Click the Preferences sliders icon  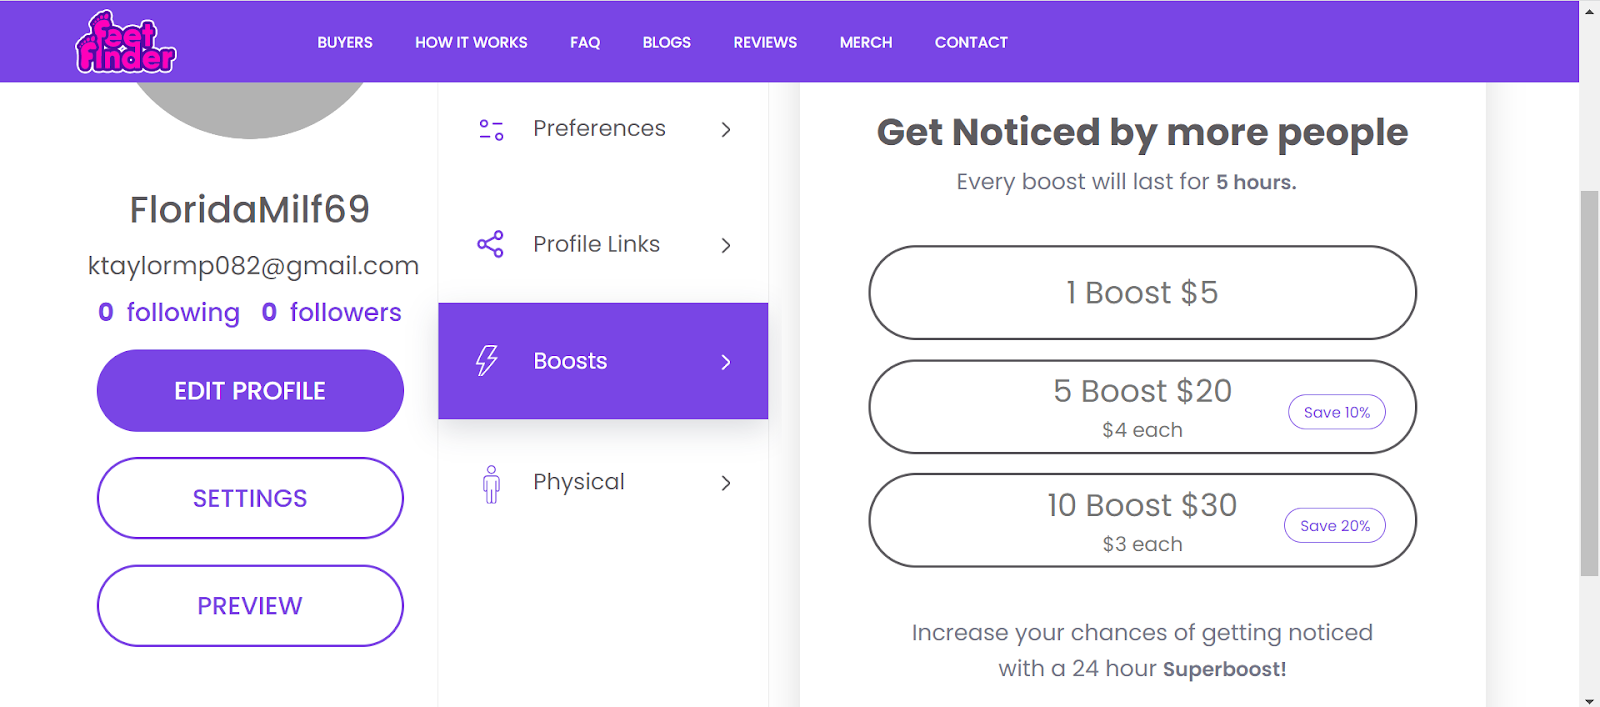(491, 129)
